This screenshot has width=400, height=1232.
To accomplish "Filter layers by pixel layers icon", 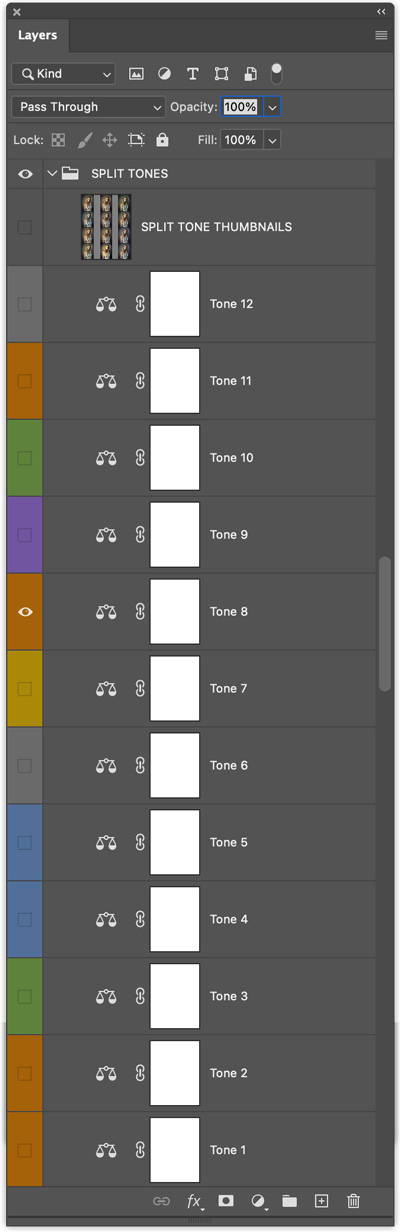I will click(136, 74).
